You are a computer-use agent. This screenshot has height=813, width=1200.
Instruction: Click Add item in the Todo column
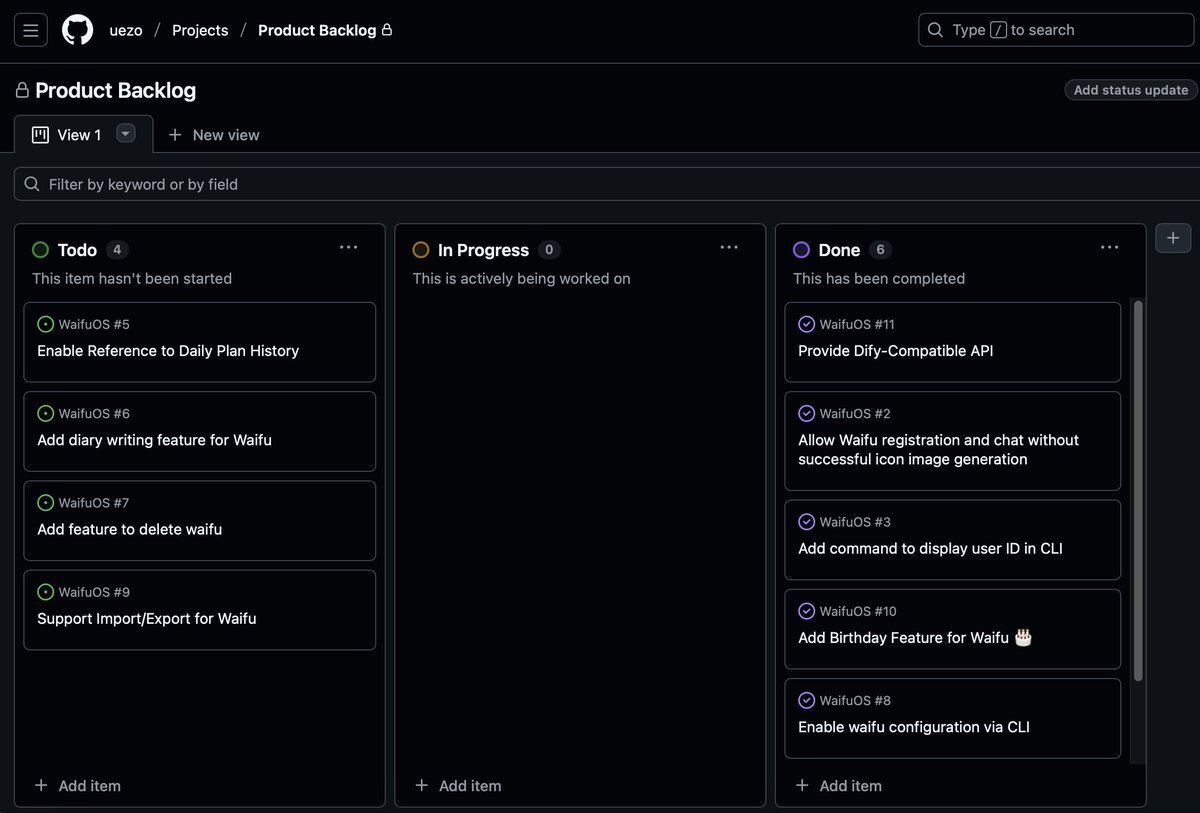78,786
